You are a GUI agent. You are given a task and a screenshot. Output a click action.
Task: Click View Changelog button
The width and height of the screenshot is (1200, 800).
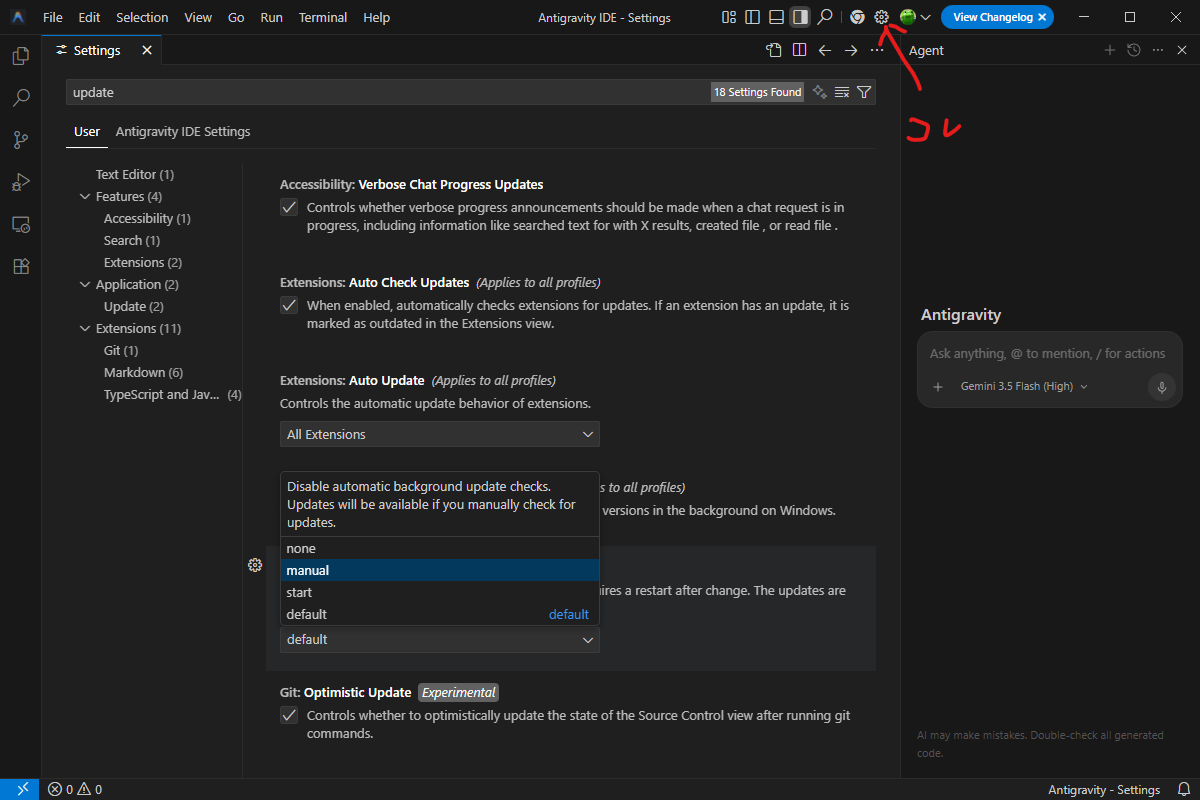click(x=993, y=17)
